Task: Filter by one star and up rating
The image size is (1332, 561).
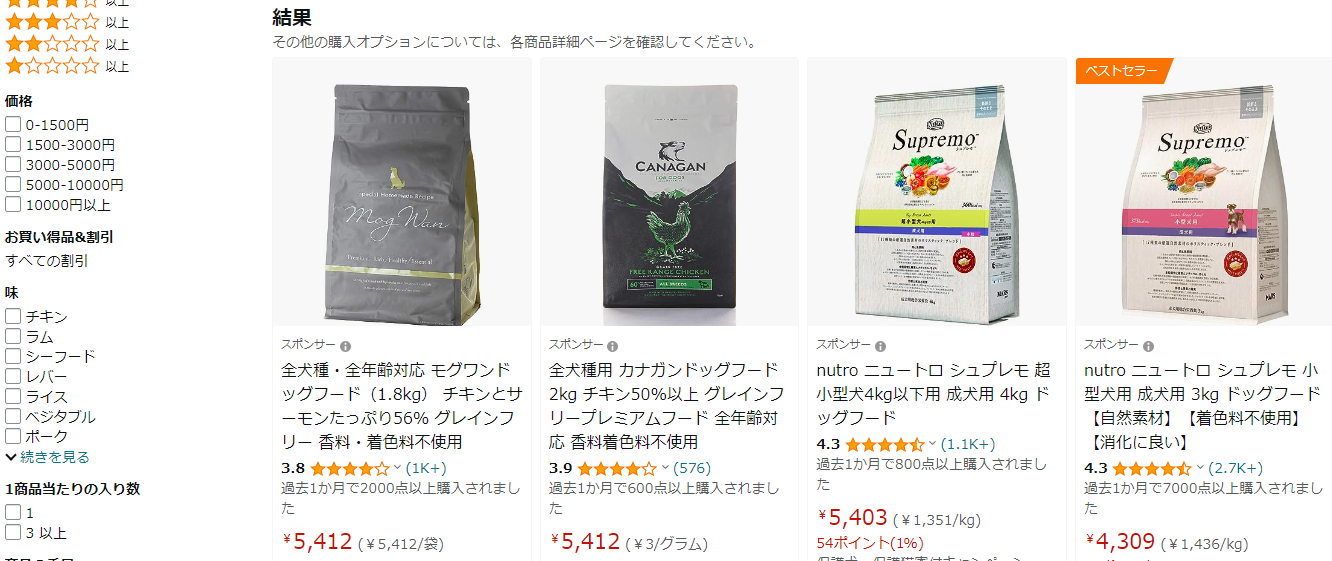Action: (67, 66)
